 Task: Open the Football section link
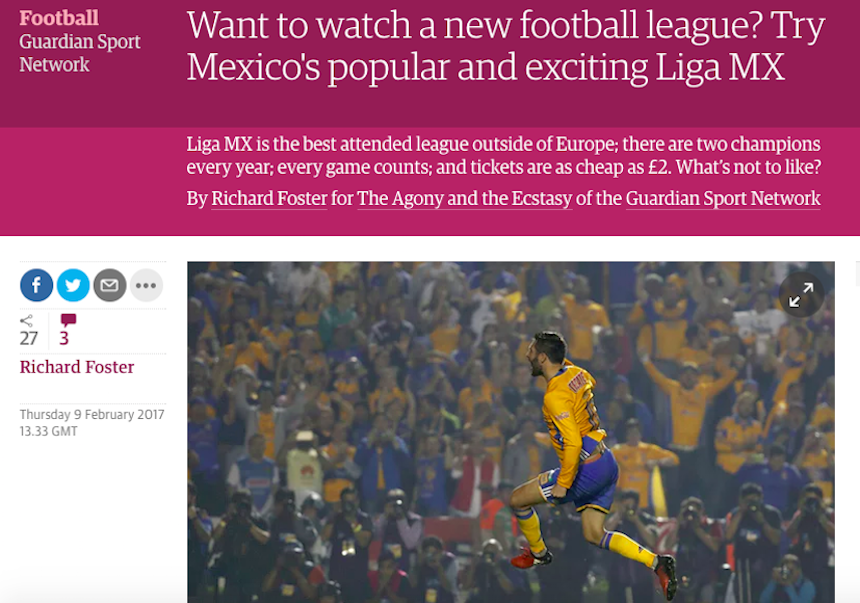tap(59, 18)
